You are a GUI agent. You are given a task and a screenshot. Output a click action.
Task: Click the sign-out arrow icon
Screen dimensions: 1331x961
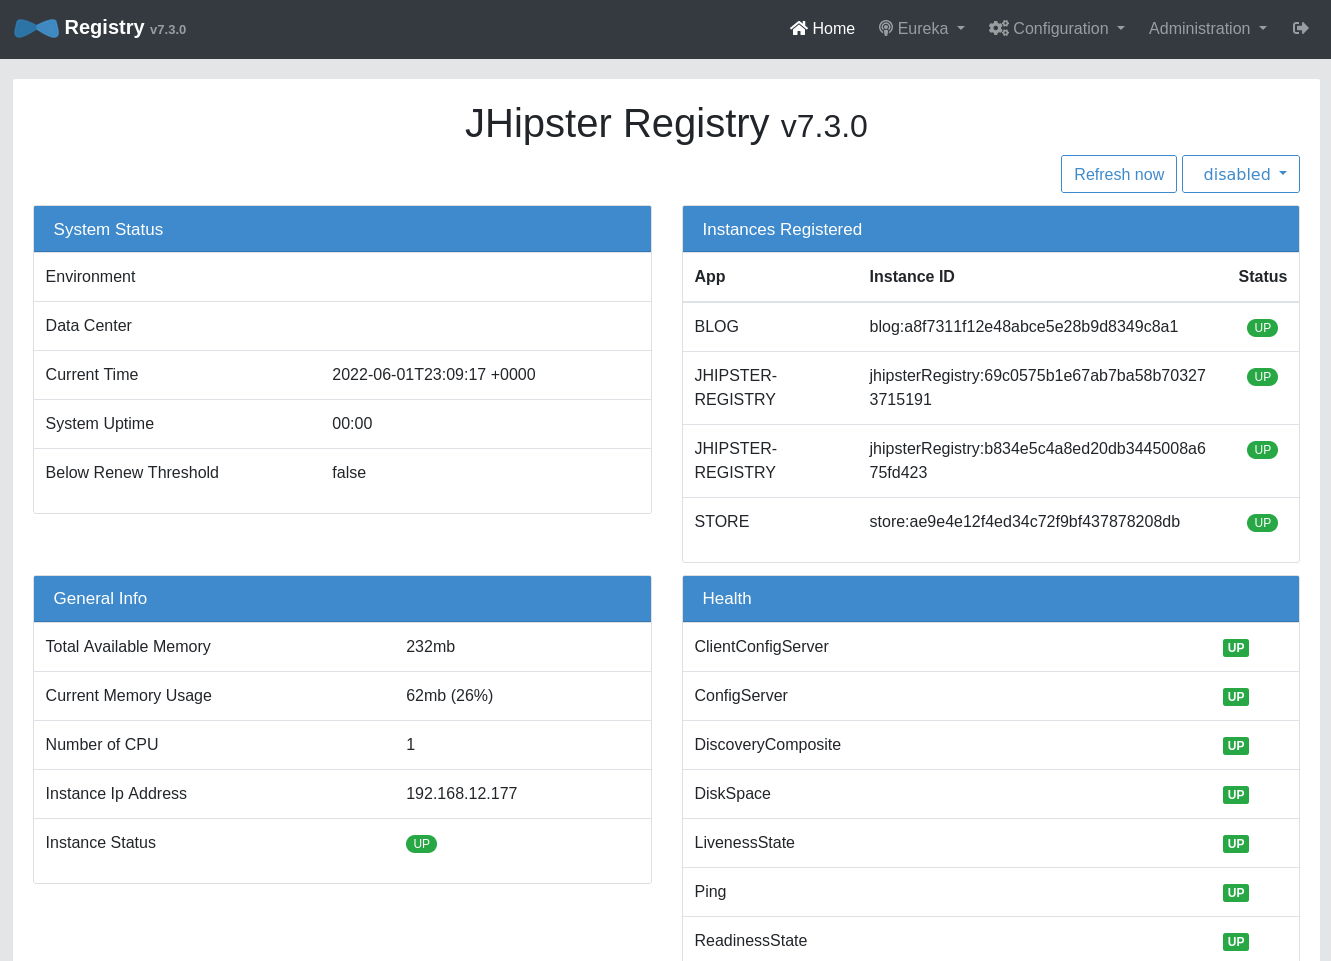pyautogui.click(x=1300, y=28)
